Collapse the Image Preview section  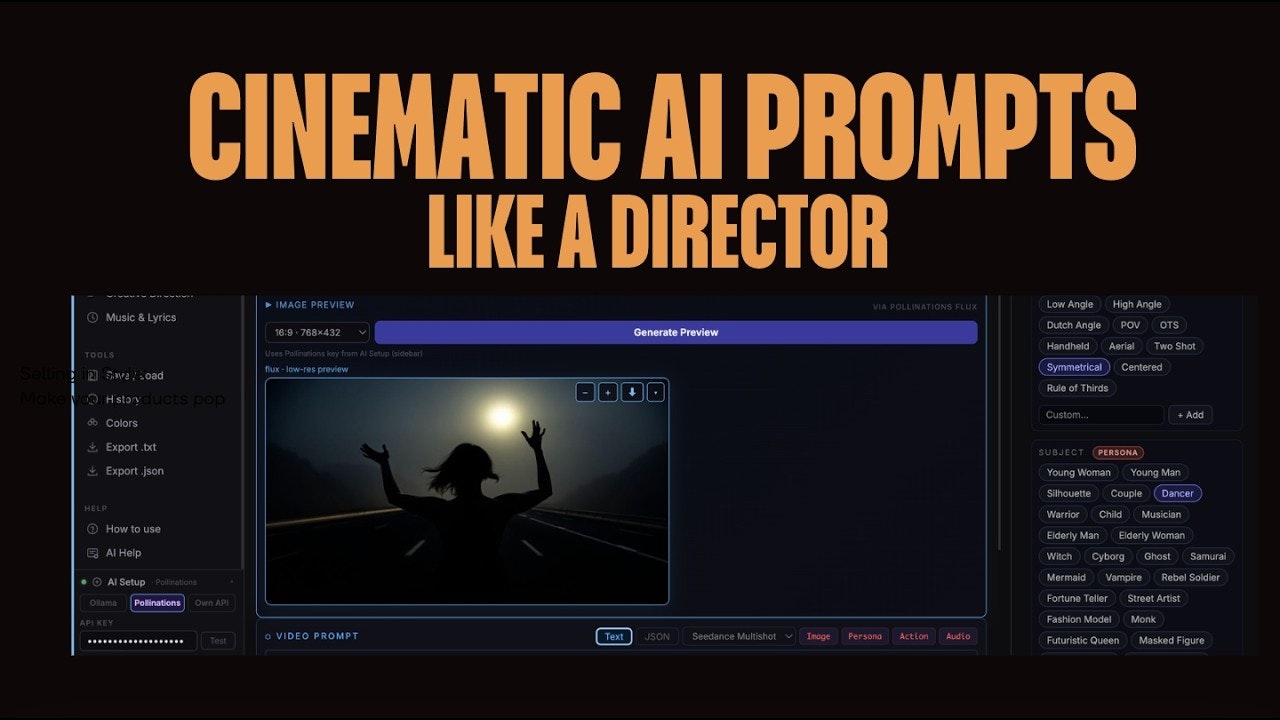click(x=269, y=305)
